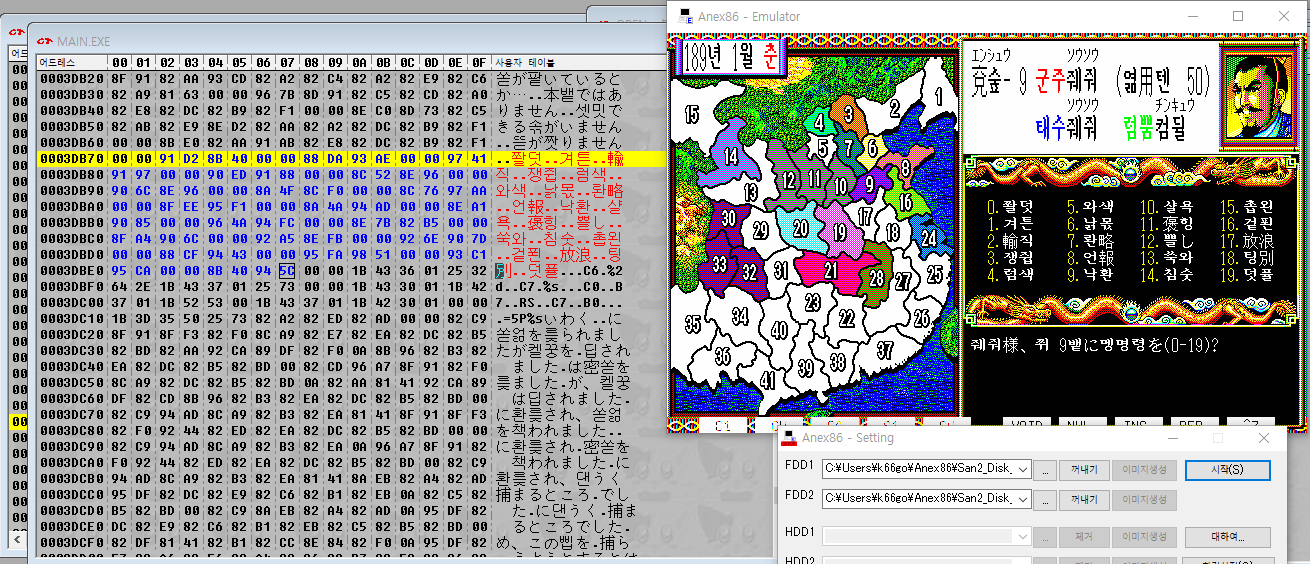
Task: Select magenta province 9 on the map
Action: tap(869, 183)
